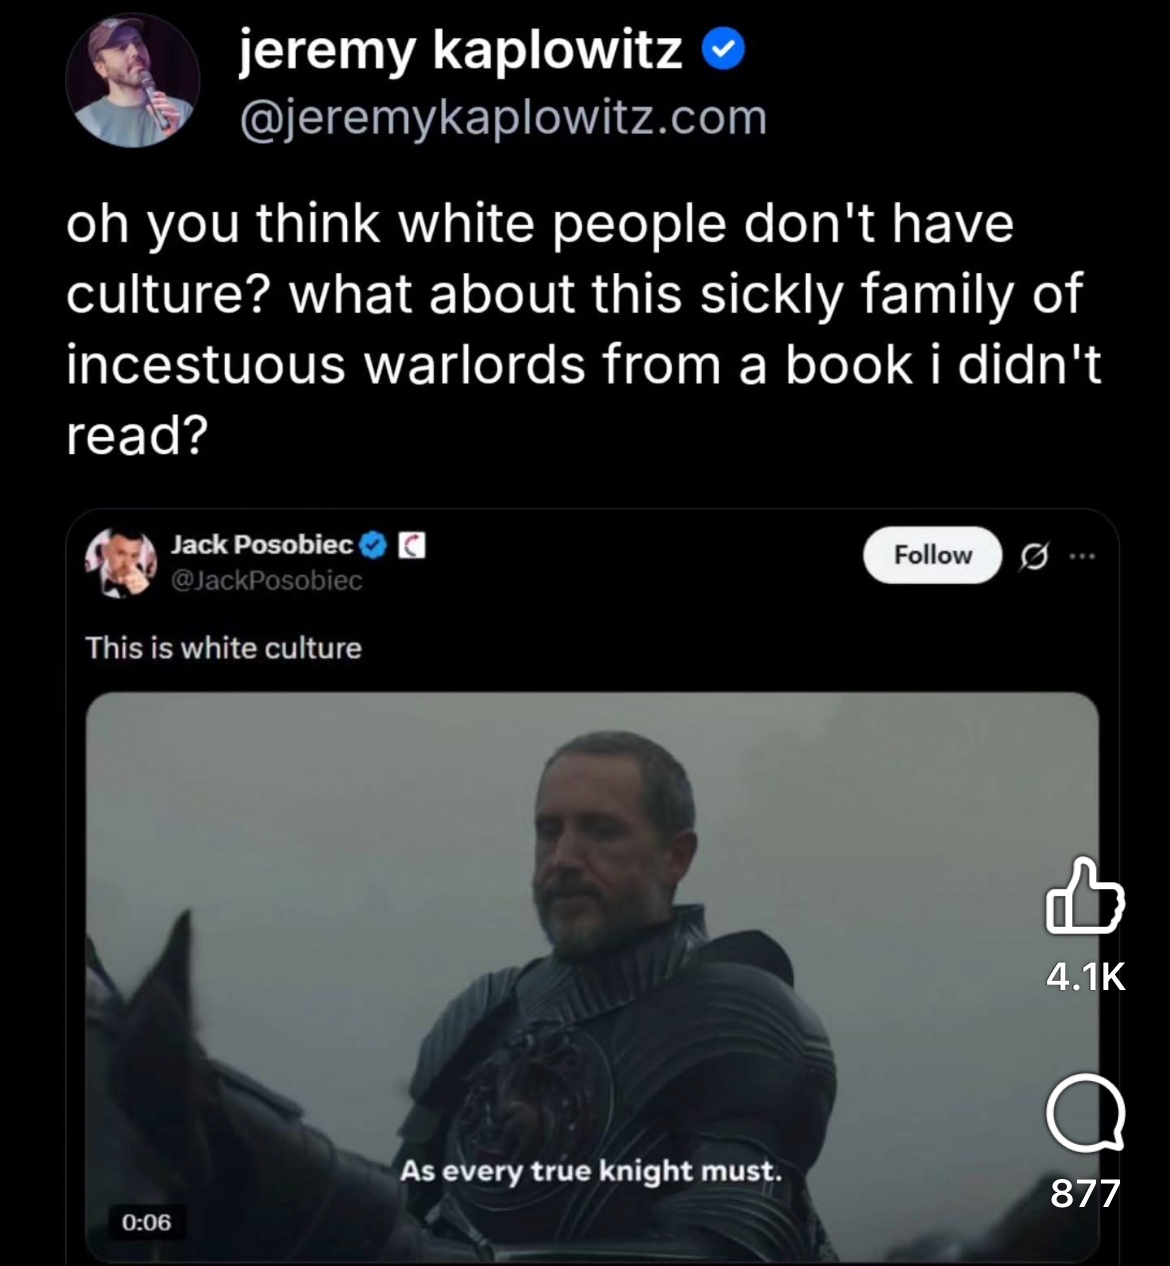The height and width of the screenshot is (1266, 1170).
Task: Open the @jeremykaplowitz.com handle link
Action: click(502, 118)
